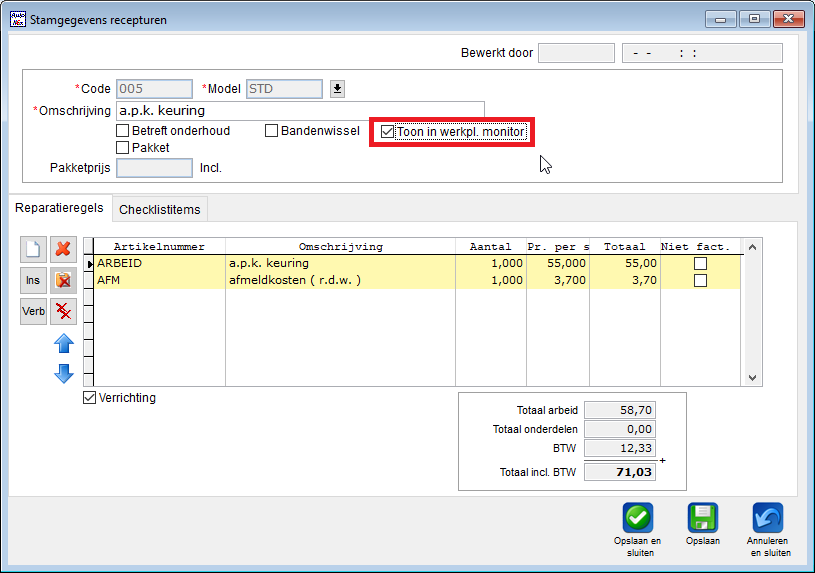Toggle the Betreft onderhoud checkbox
815x573 pixels.
122,131
